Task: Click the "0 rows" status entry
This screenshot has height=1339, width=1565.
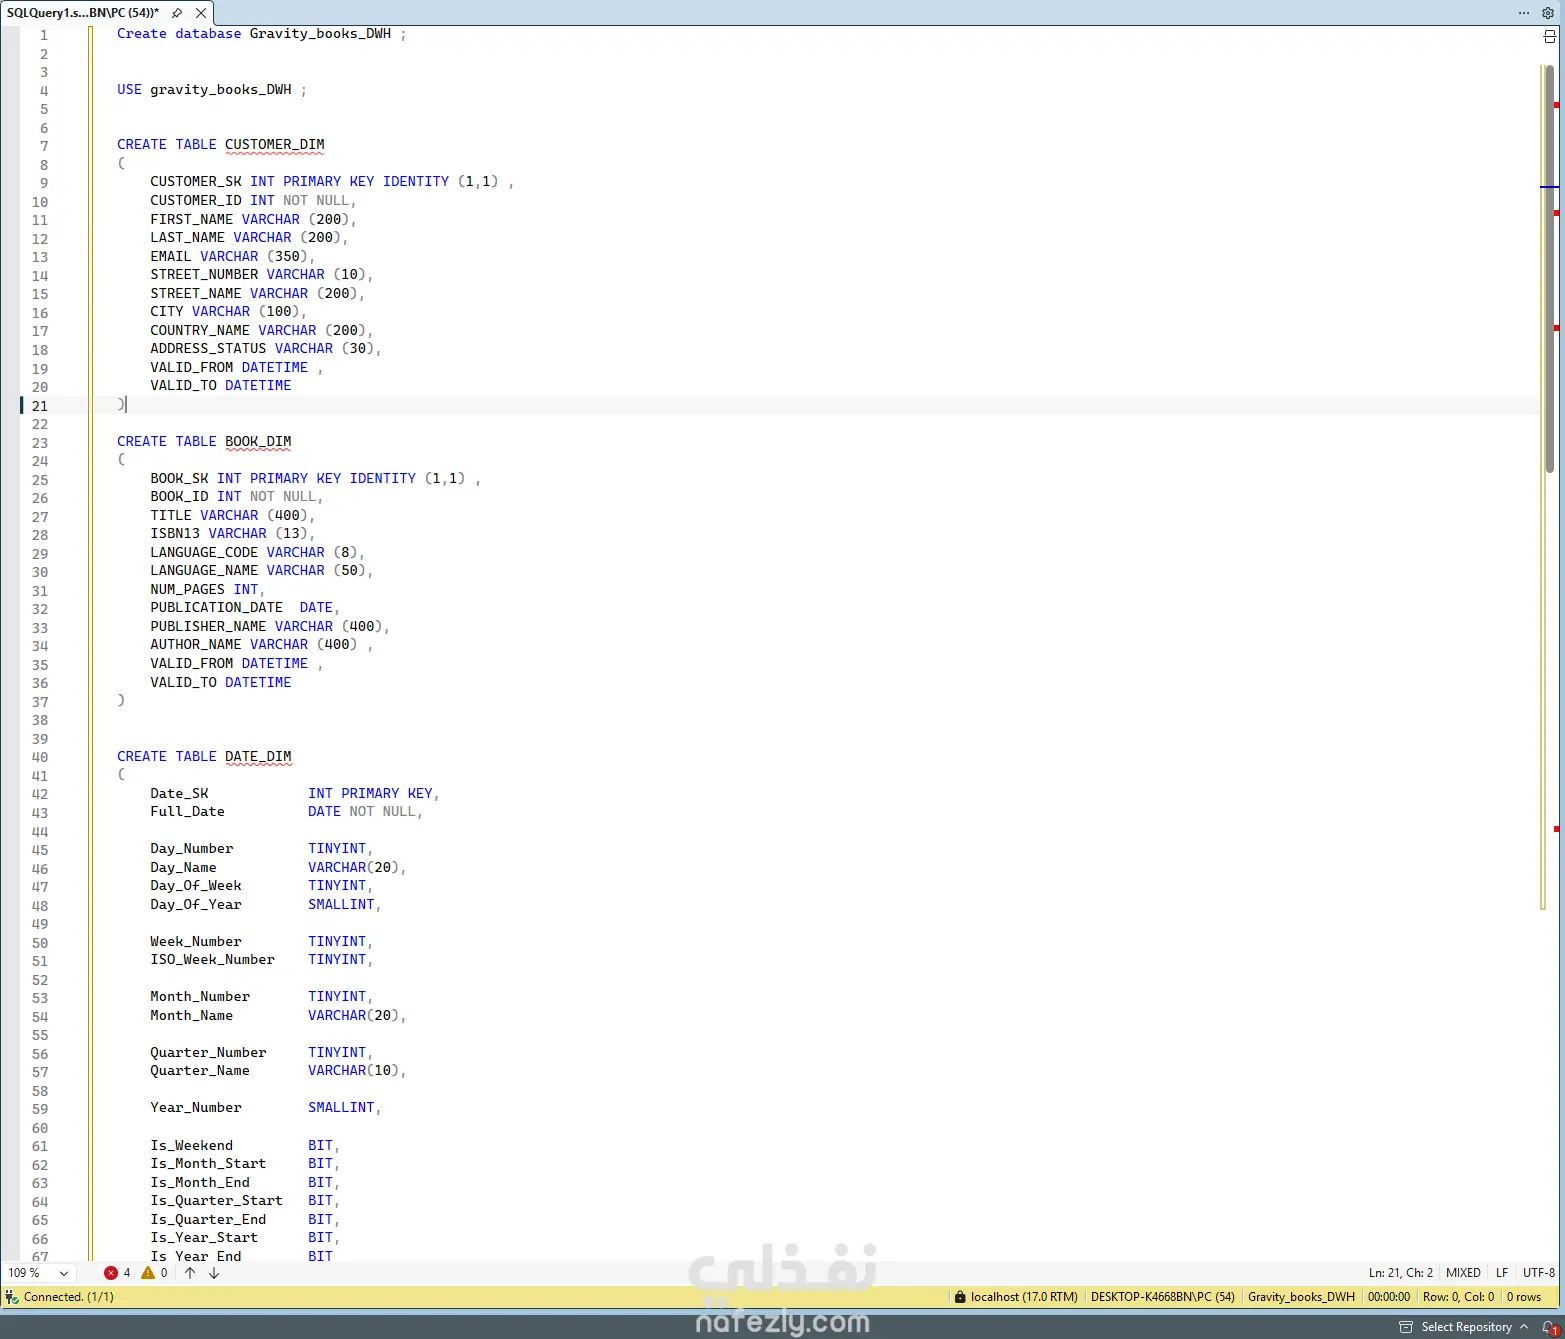Action: tap(1524, 1297)
